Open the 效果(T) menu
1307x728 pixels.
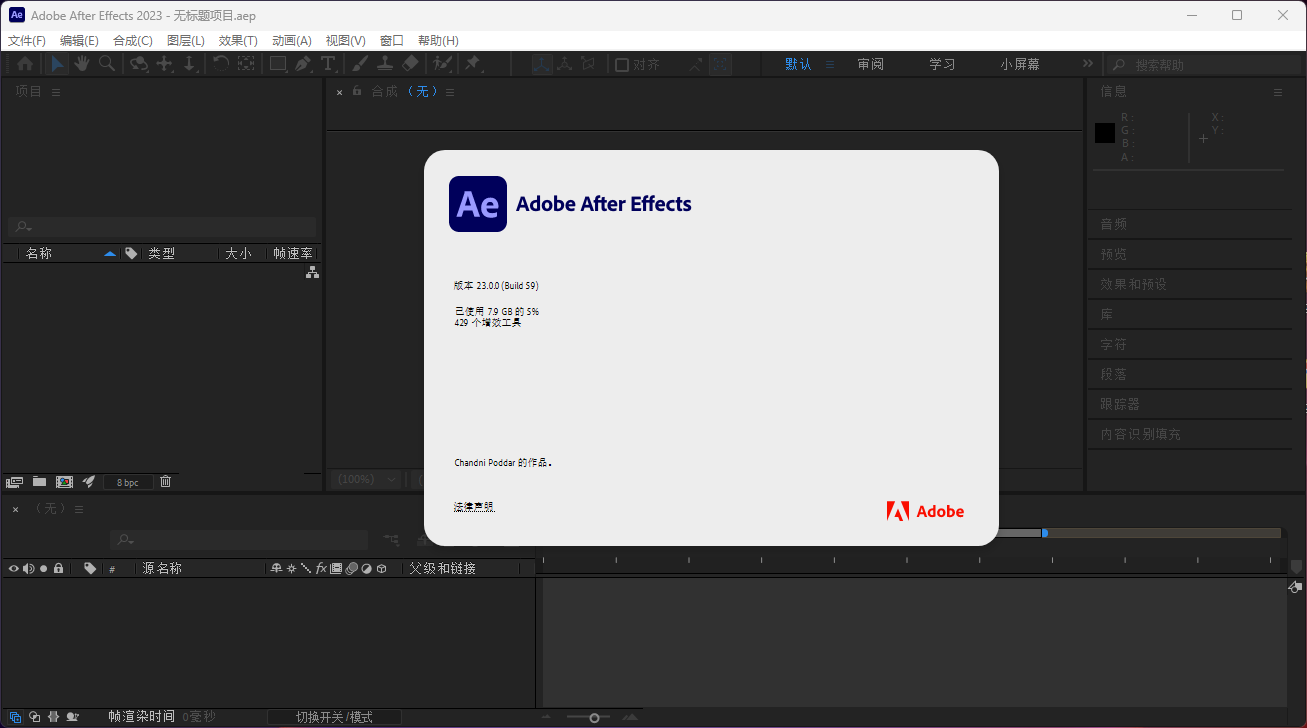[x=238, y=41]
